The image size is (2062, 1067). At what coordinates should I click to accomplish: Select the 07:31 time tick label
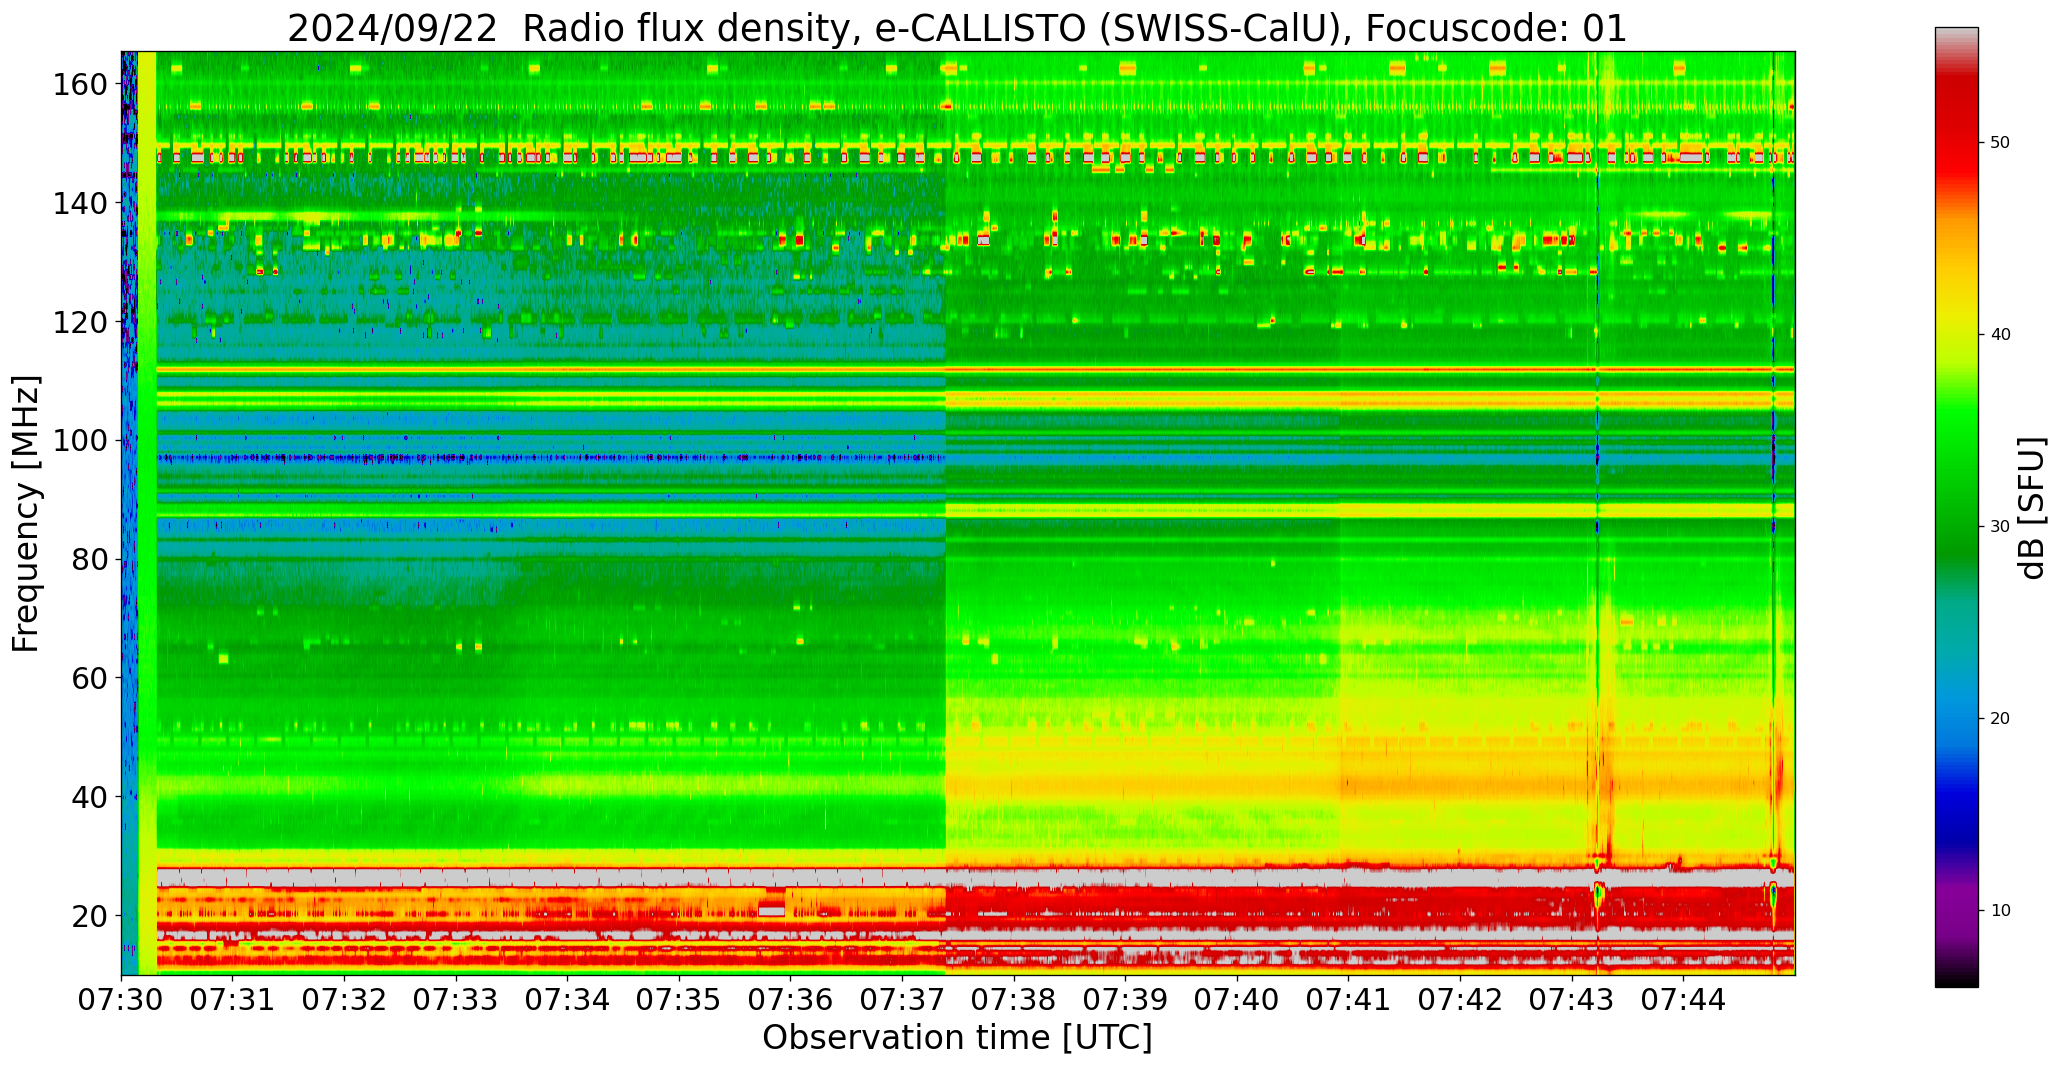233,999
